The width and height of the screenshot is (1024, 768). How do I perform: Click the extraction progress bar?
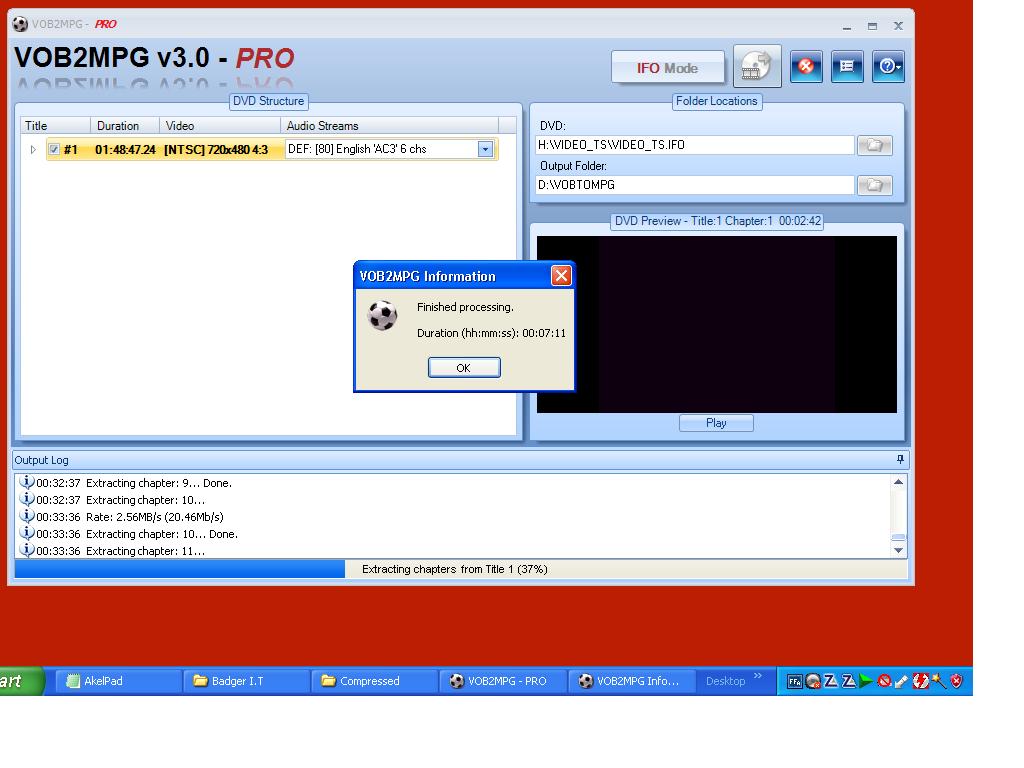(x=461, y=569)
